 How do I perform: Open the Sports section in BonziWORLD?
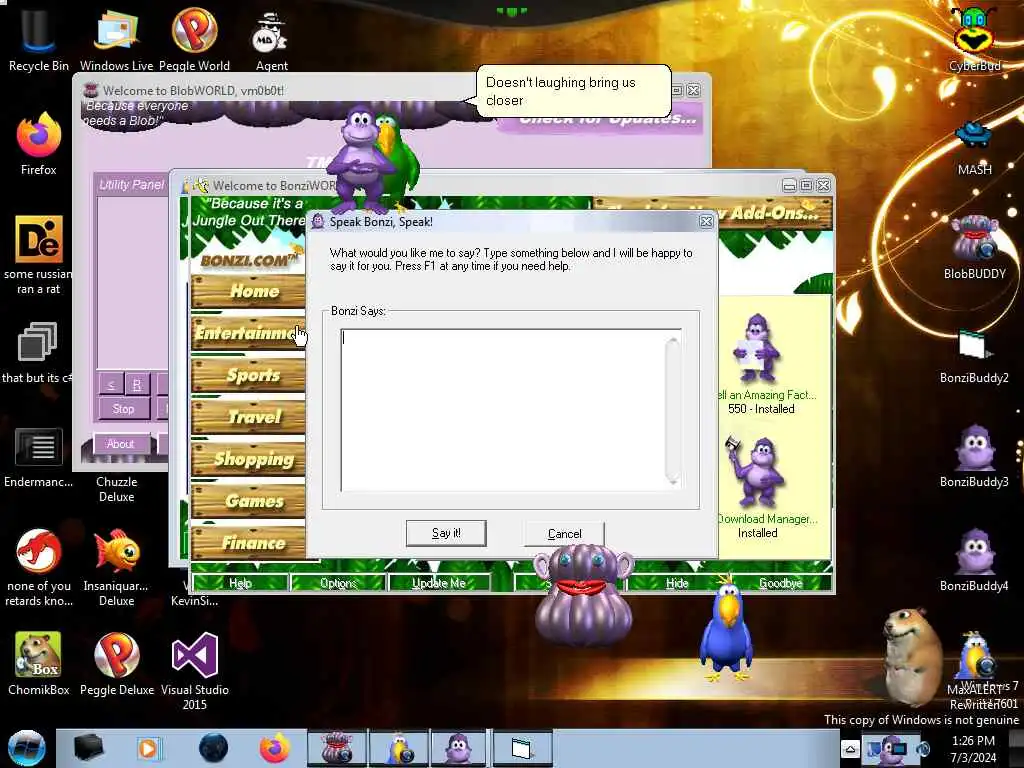coord(249,375)
